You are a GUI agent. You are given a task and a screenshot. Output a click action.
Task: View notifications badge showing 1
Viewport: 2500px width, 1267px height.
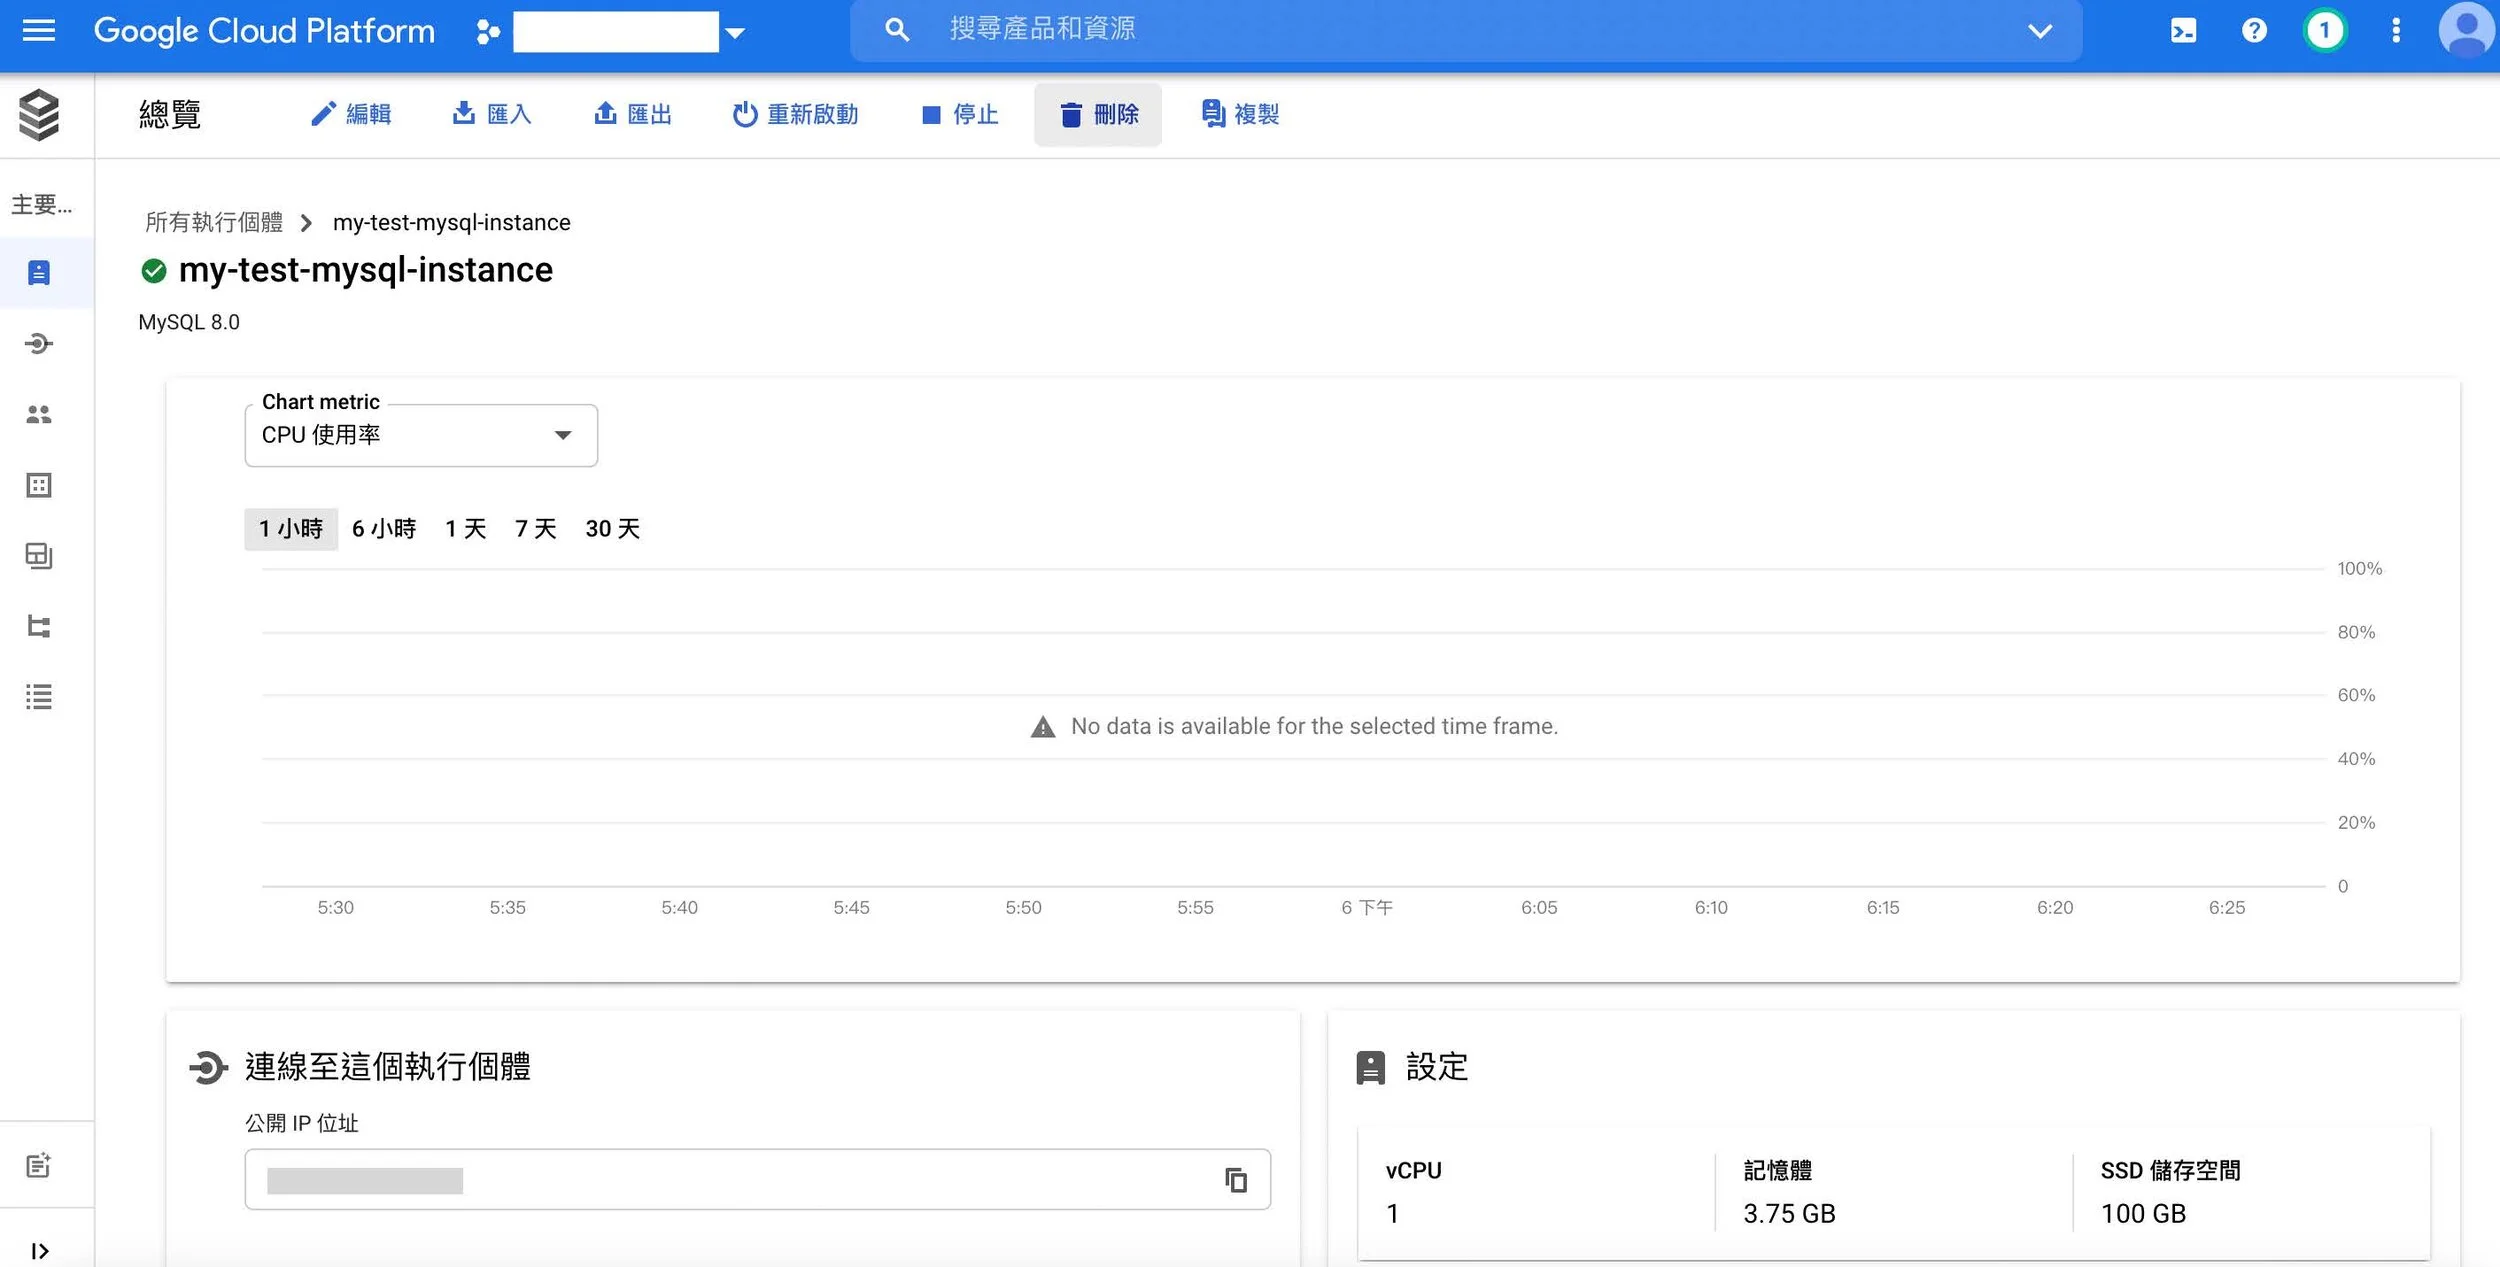pyautogui.click(x=2322, y=30)
